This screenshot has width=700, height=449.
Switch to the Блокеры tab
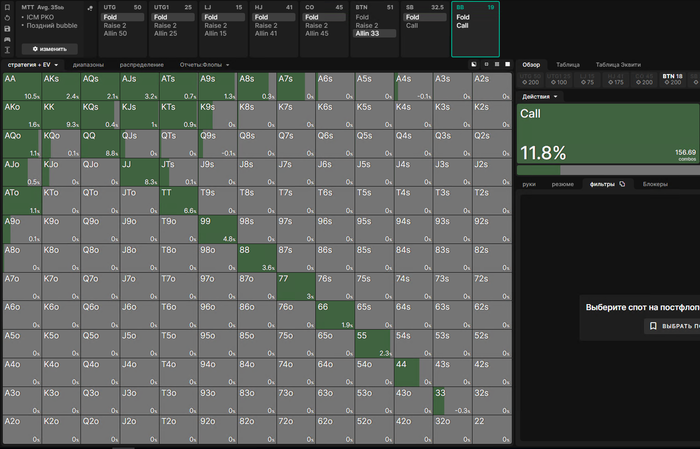655,184
